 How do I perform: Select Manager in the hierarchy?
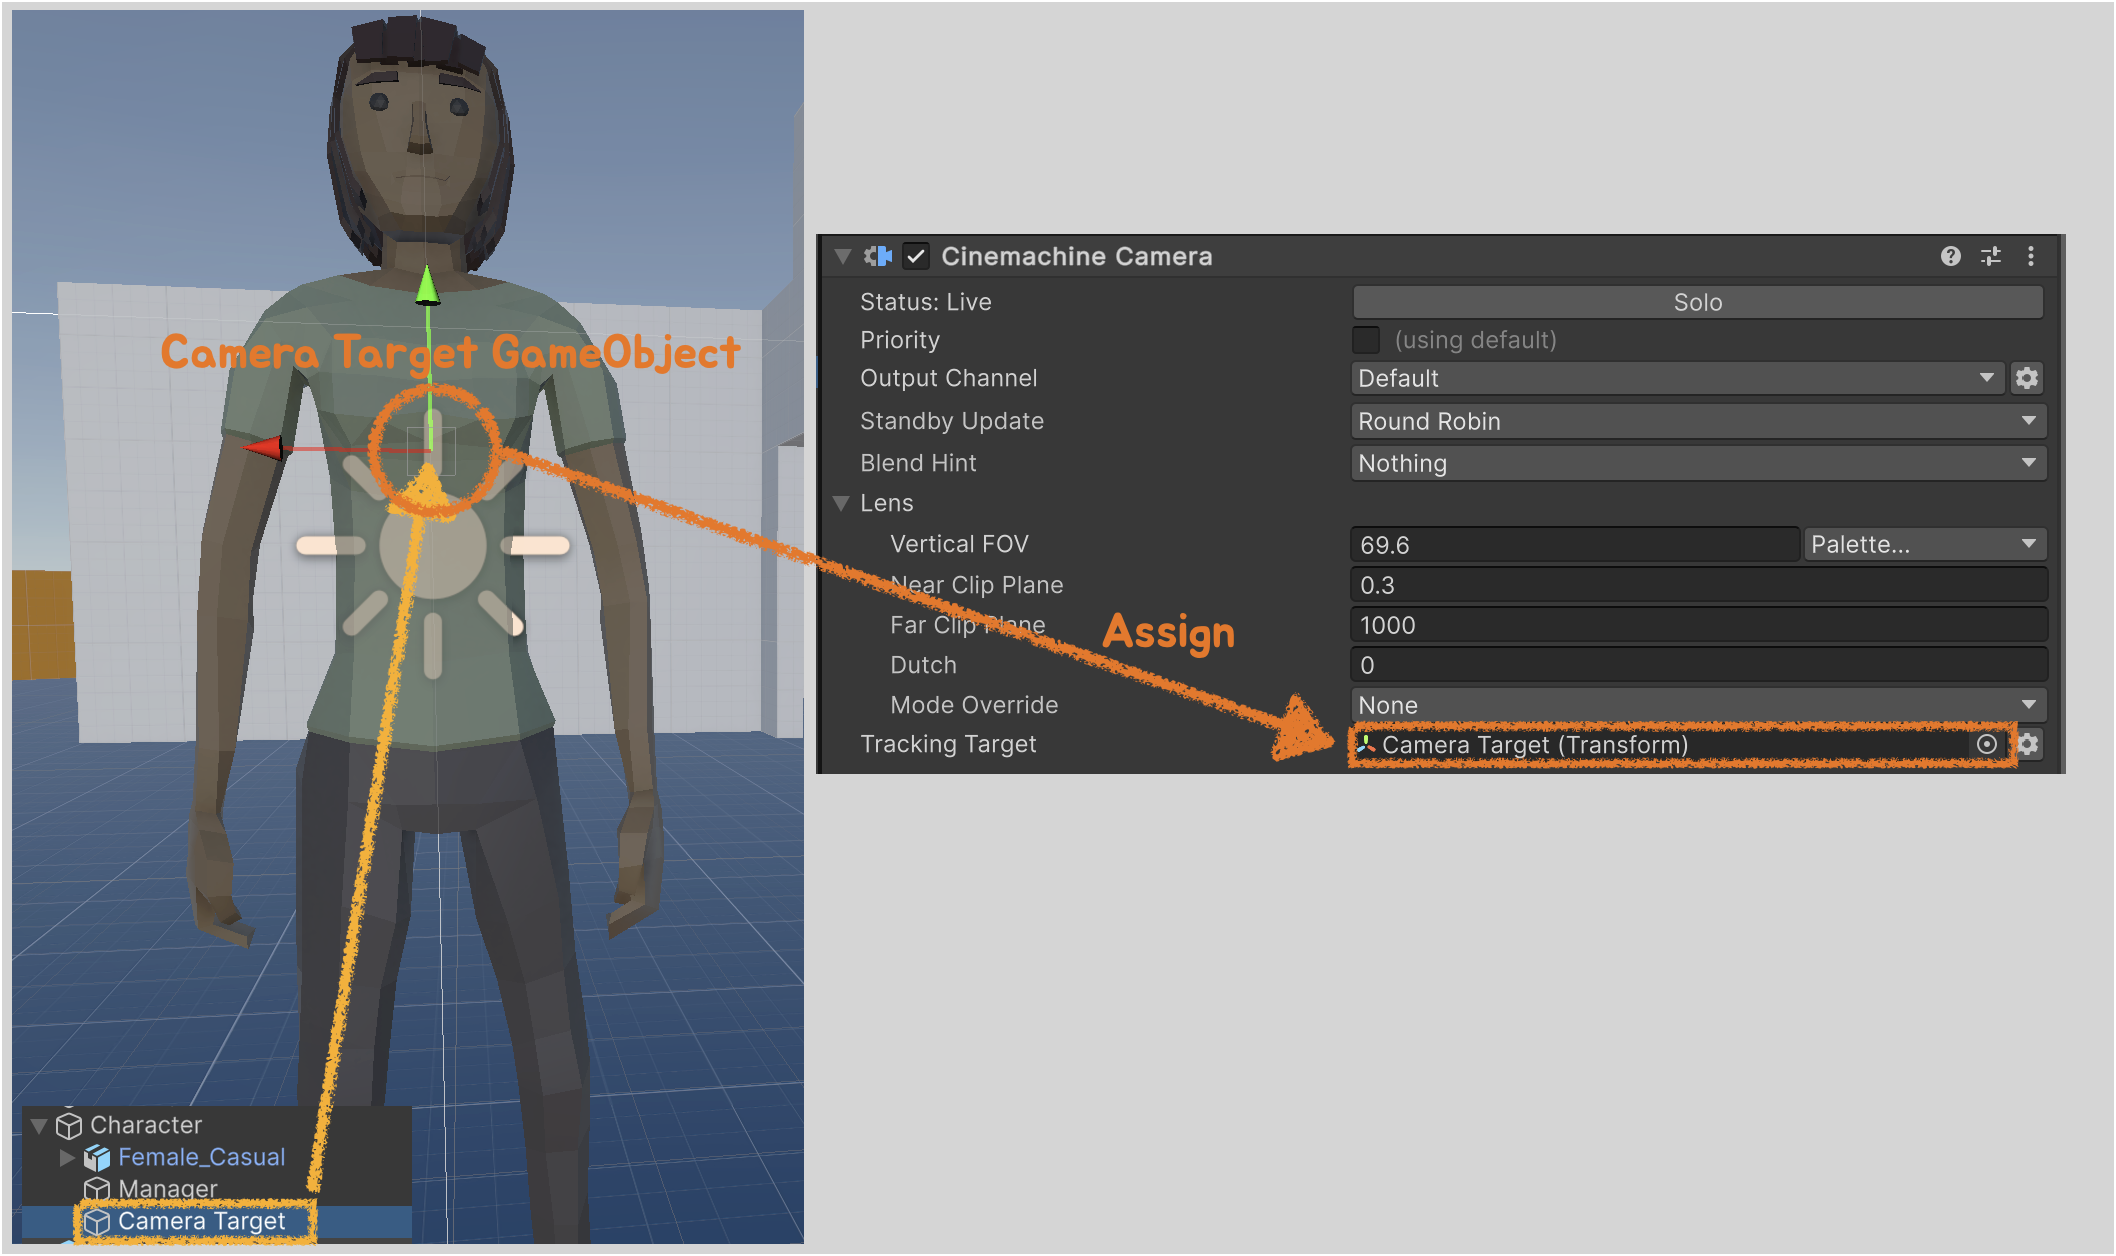click(167, 1189)
